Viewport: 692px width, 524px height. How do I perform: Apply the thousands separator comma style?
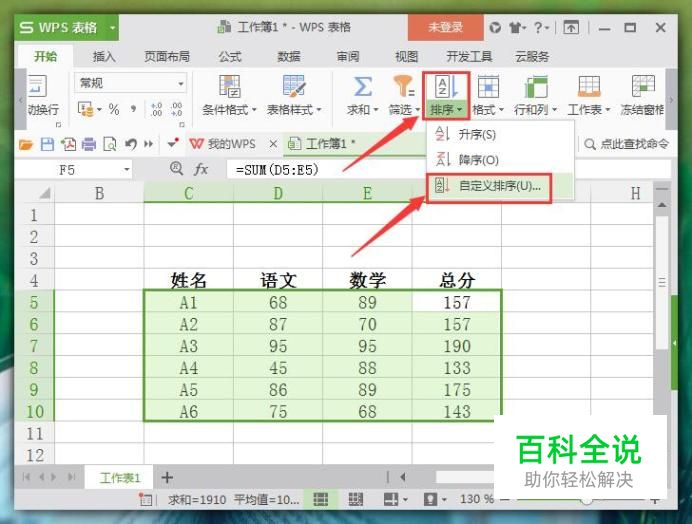(x=133, y=109)
